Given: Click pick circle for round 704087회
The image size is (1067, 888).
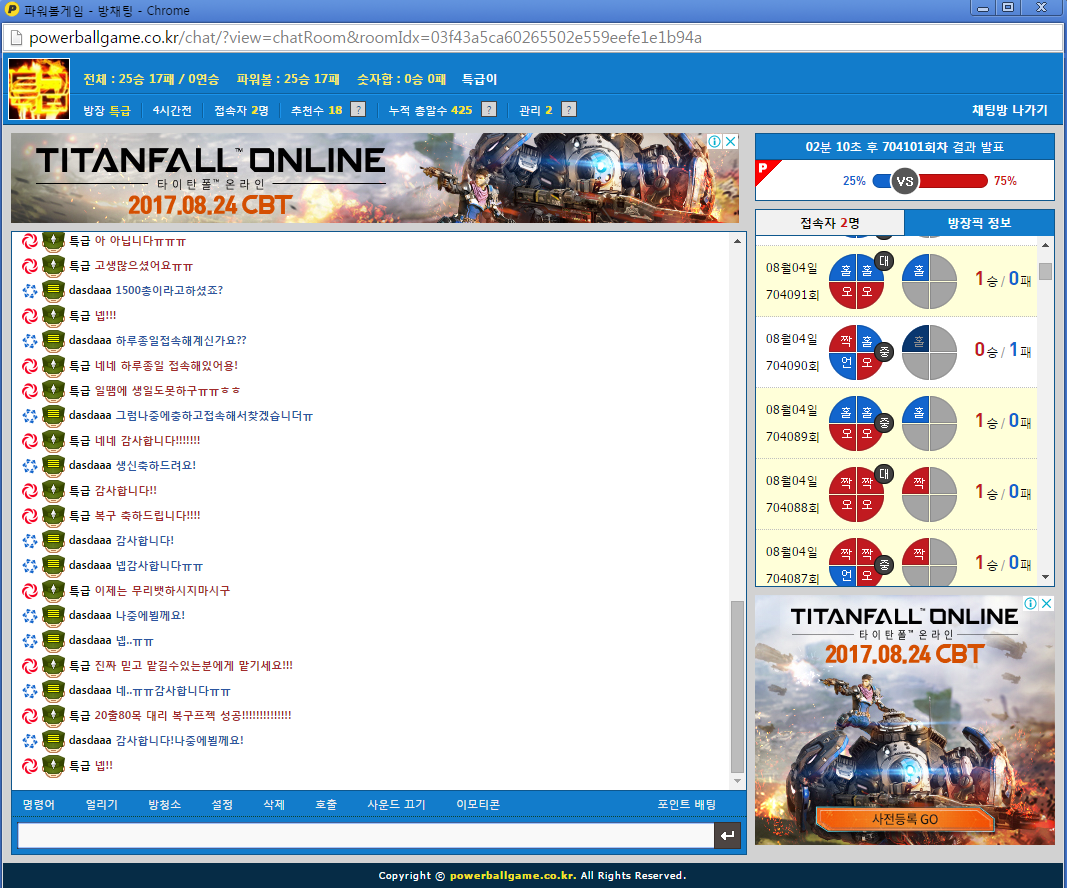Looking at the screenshot, I should [929, 561].
